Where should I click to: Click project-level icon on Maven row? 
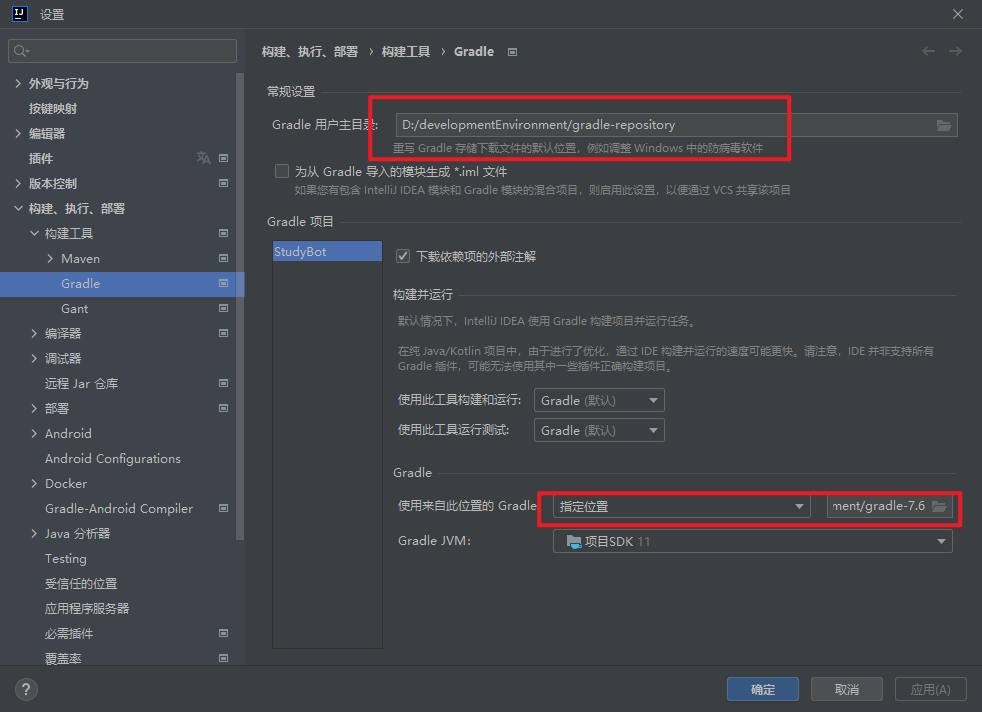pyautogui.click(x=223, y=259)
